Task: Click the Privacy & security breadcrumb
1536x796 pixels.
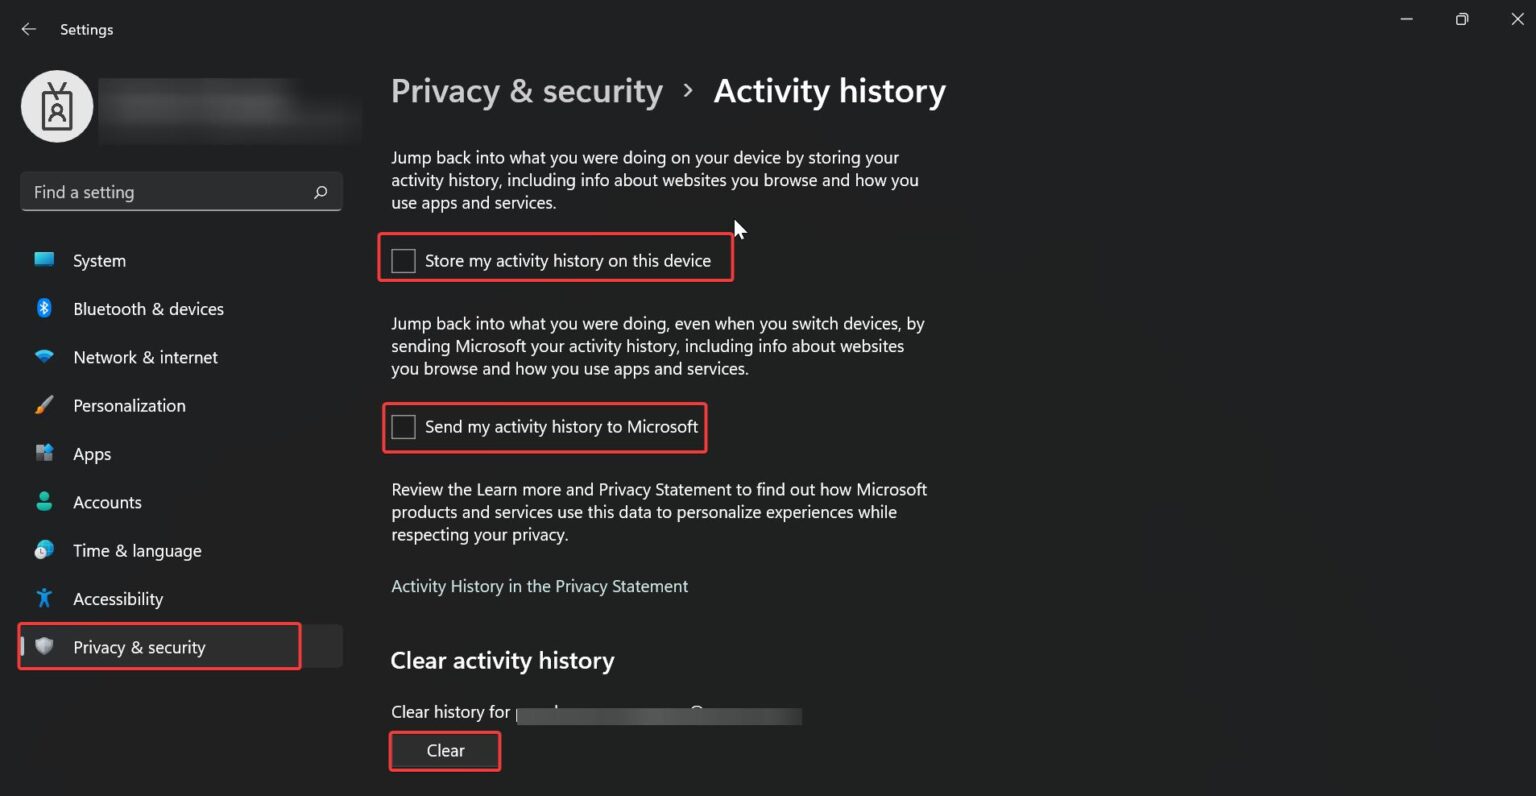Action: click(x=527, y=91)
